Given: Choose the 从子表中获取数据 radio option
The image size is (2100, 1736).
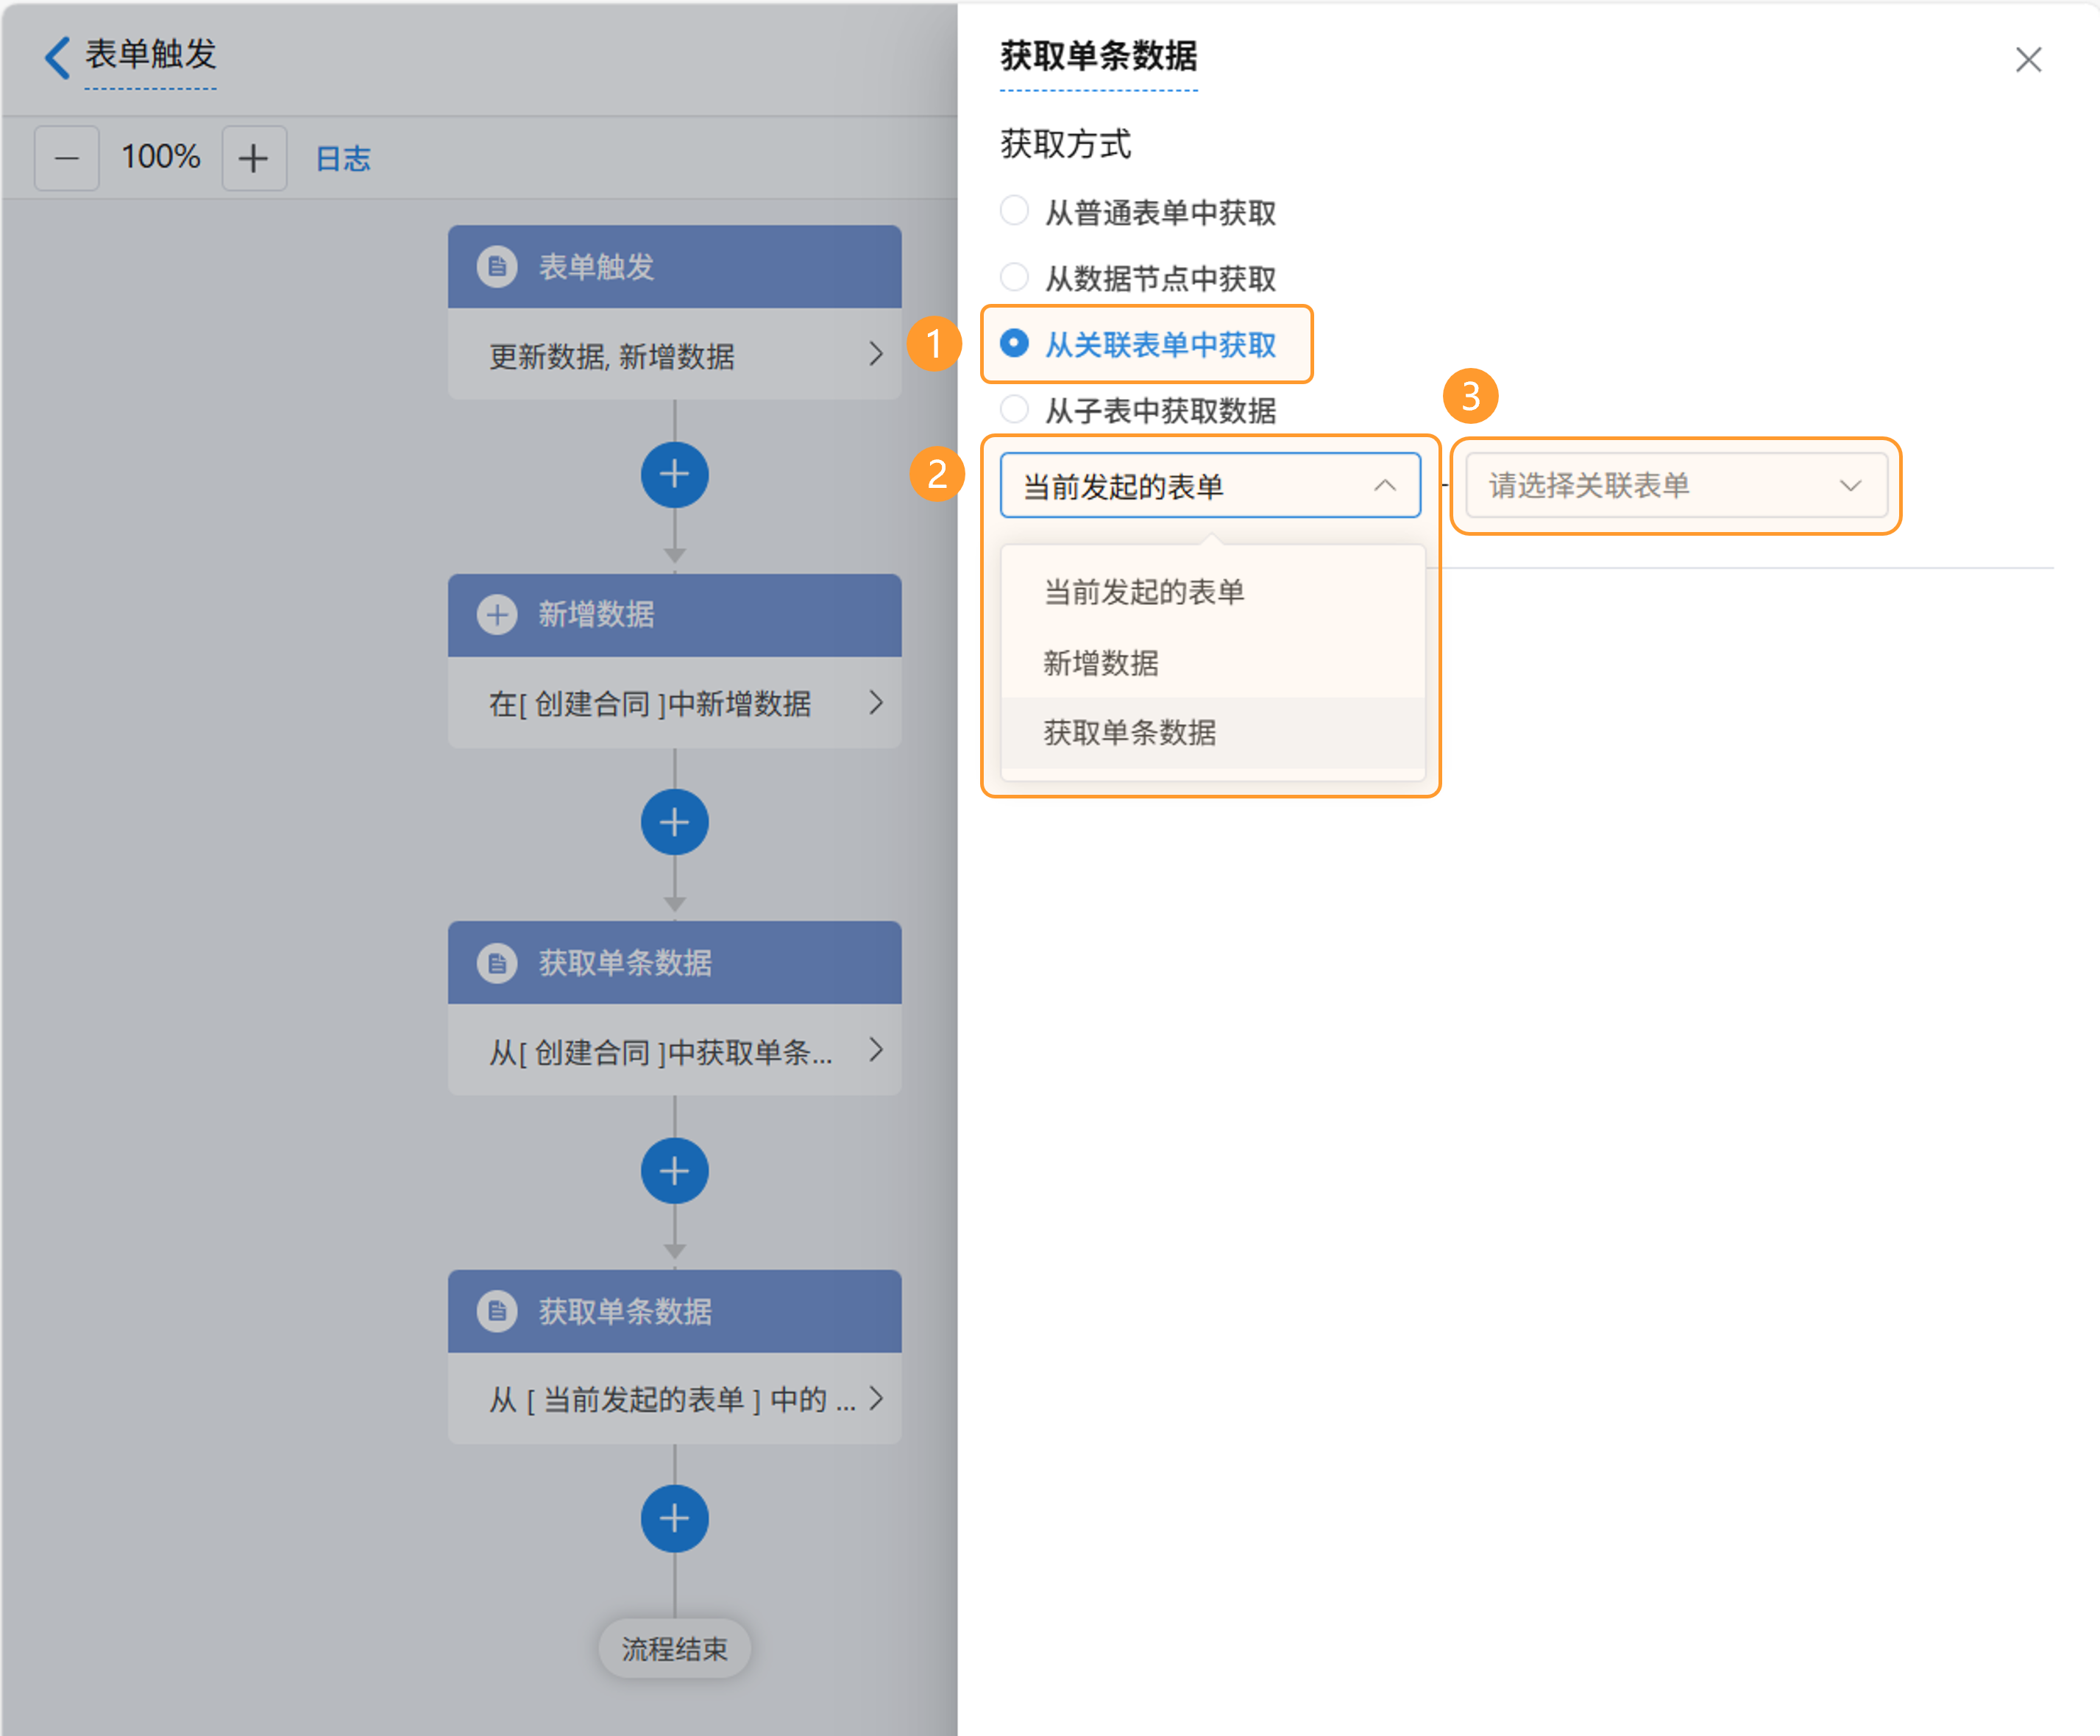Looking at the screenshot, I should [1014, 409].
